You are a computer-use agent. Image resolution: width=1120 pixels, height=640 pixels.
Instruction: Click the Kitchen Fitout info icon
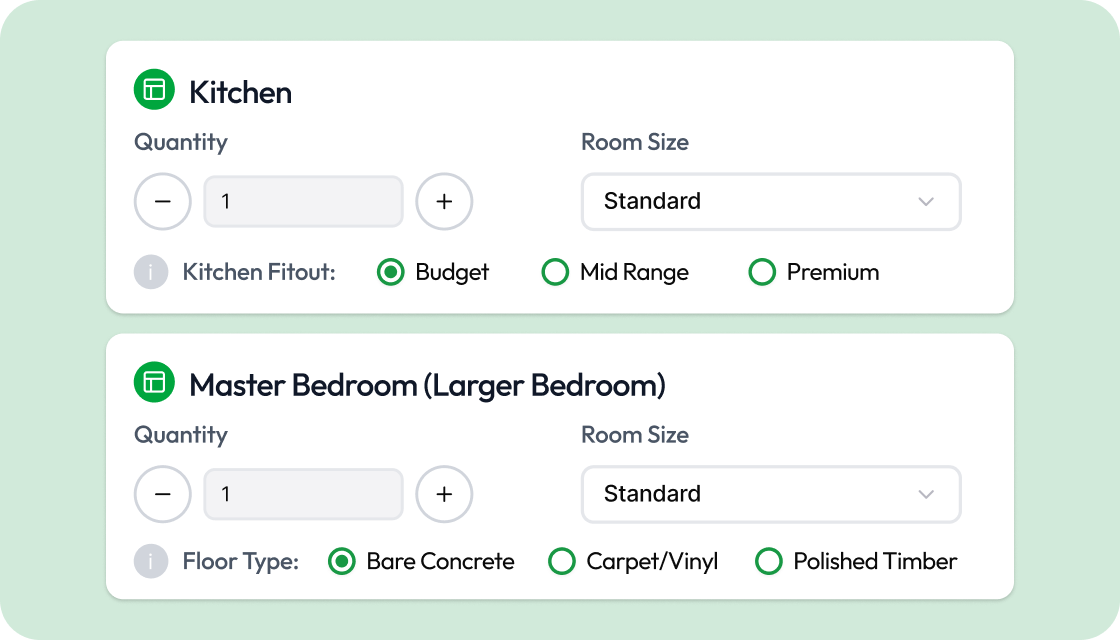click(151, 272)
